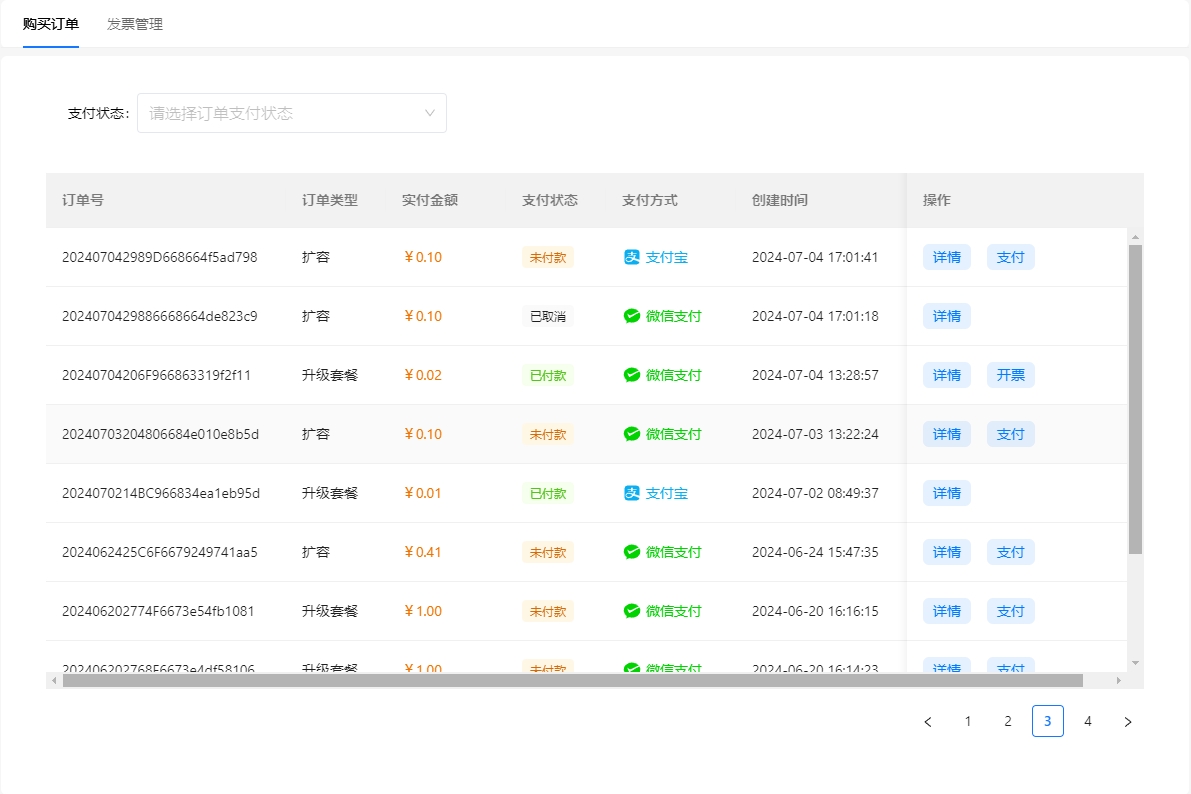This screenshot has height=794, width=1191.
Task: Click the previous page arrow icon
Action: tap(928, 720)
